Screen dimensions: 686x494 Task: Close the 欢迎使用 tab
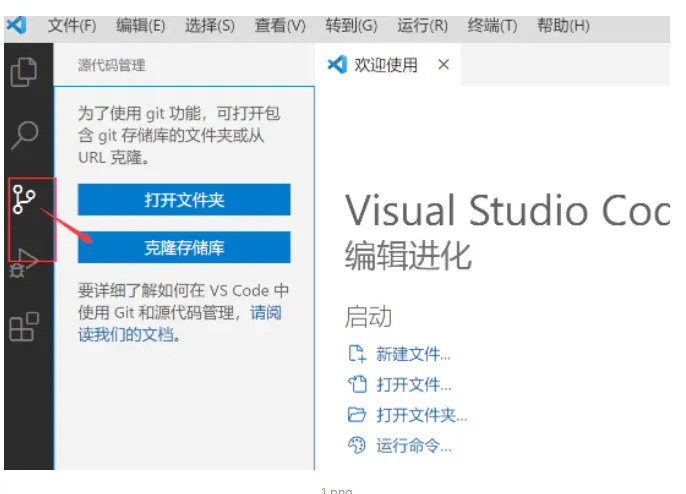pyautogui.click(x=443, y=65)
